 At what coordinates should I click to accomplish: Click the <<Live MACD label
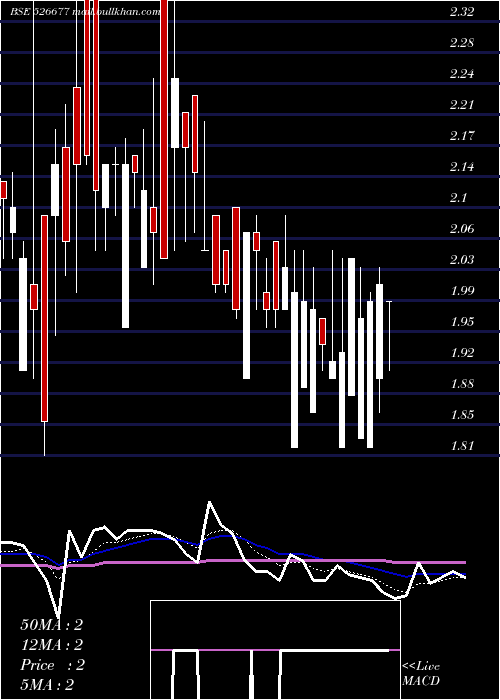421,673
